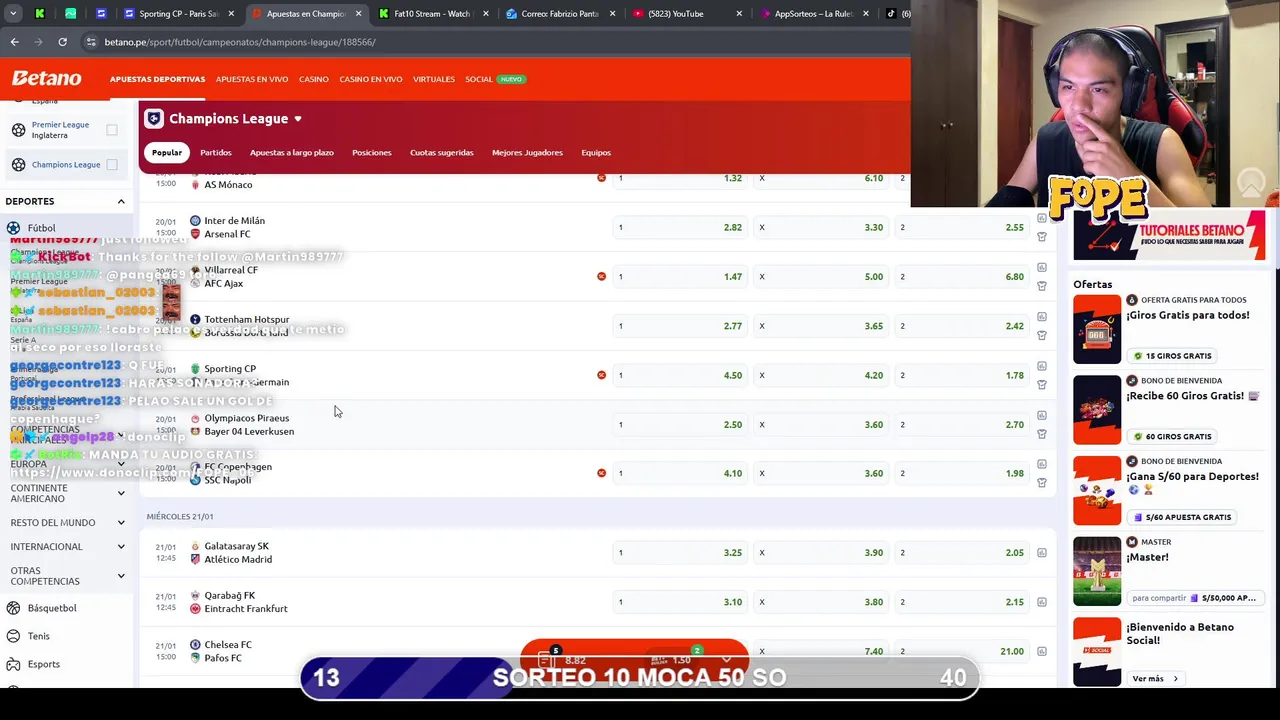Click the Champions League shield icon in header
This screenshot has height=720, width=1280.
pyautogui.click(x=154, y=119)
